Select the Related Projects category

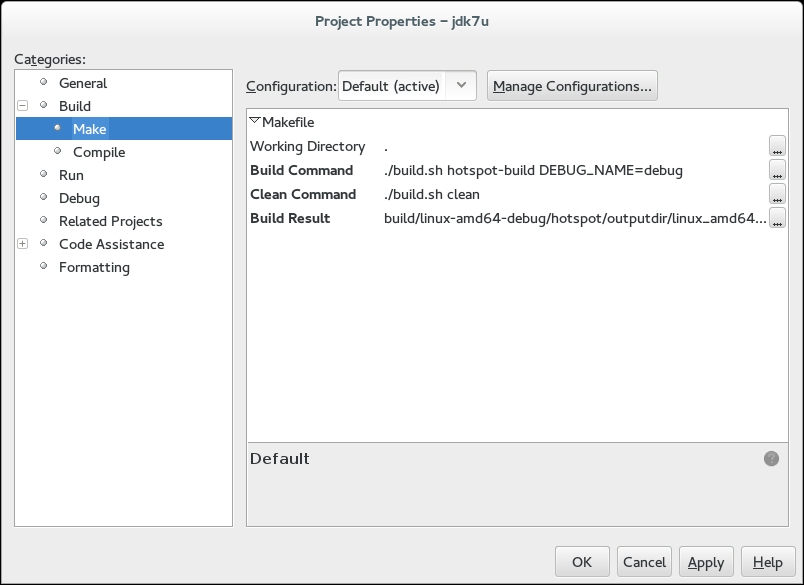pos(113,221)
